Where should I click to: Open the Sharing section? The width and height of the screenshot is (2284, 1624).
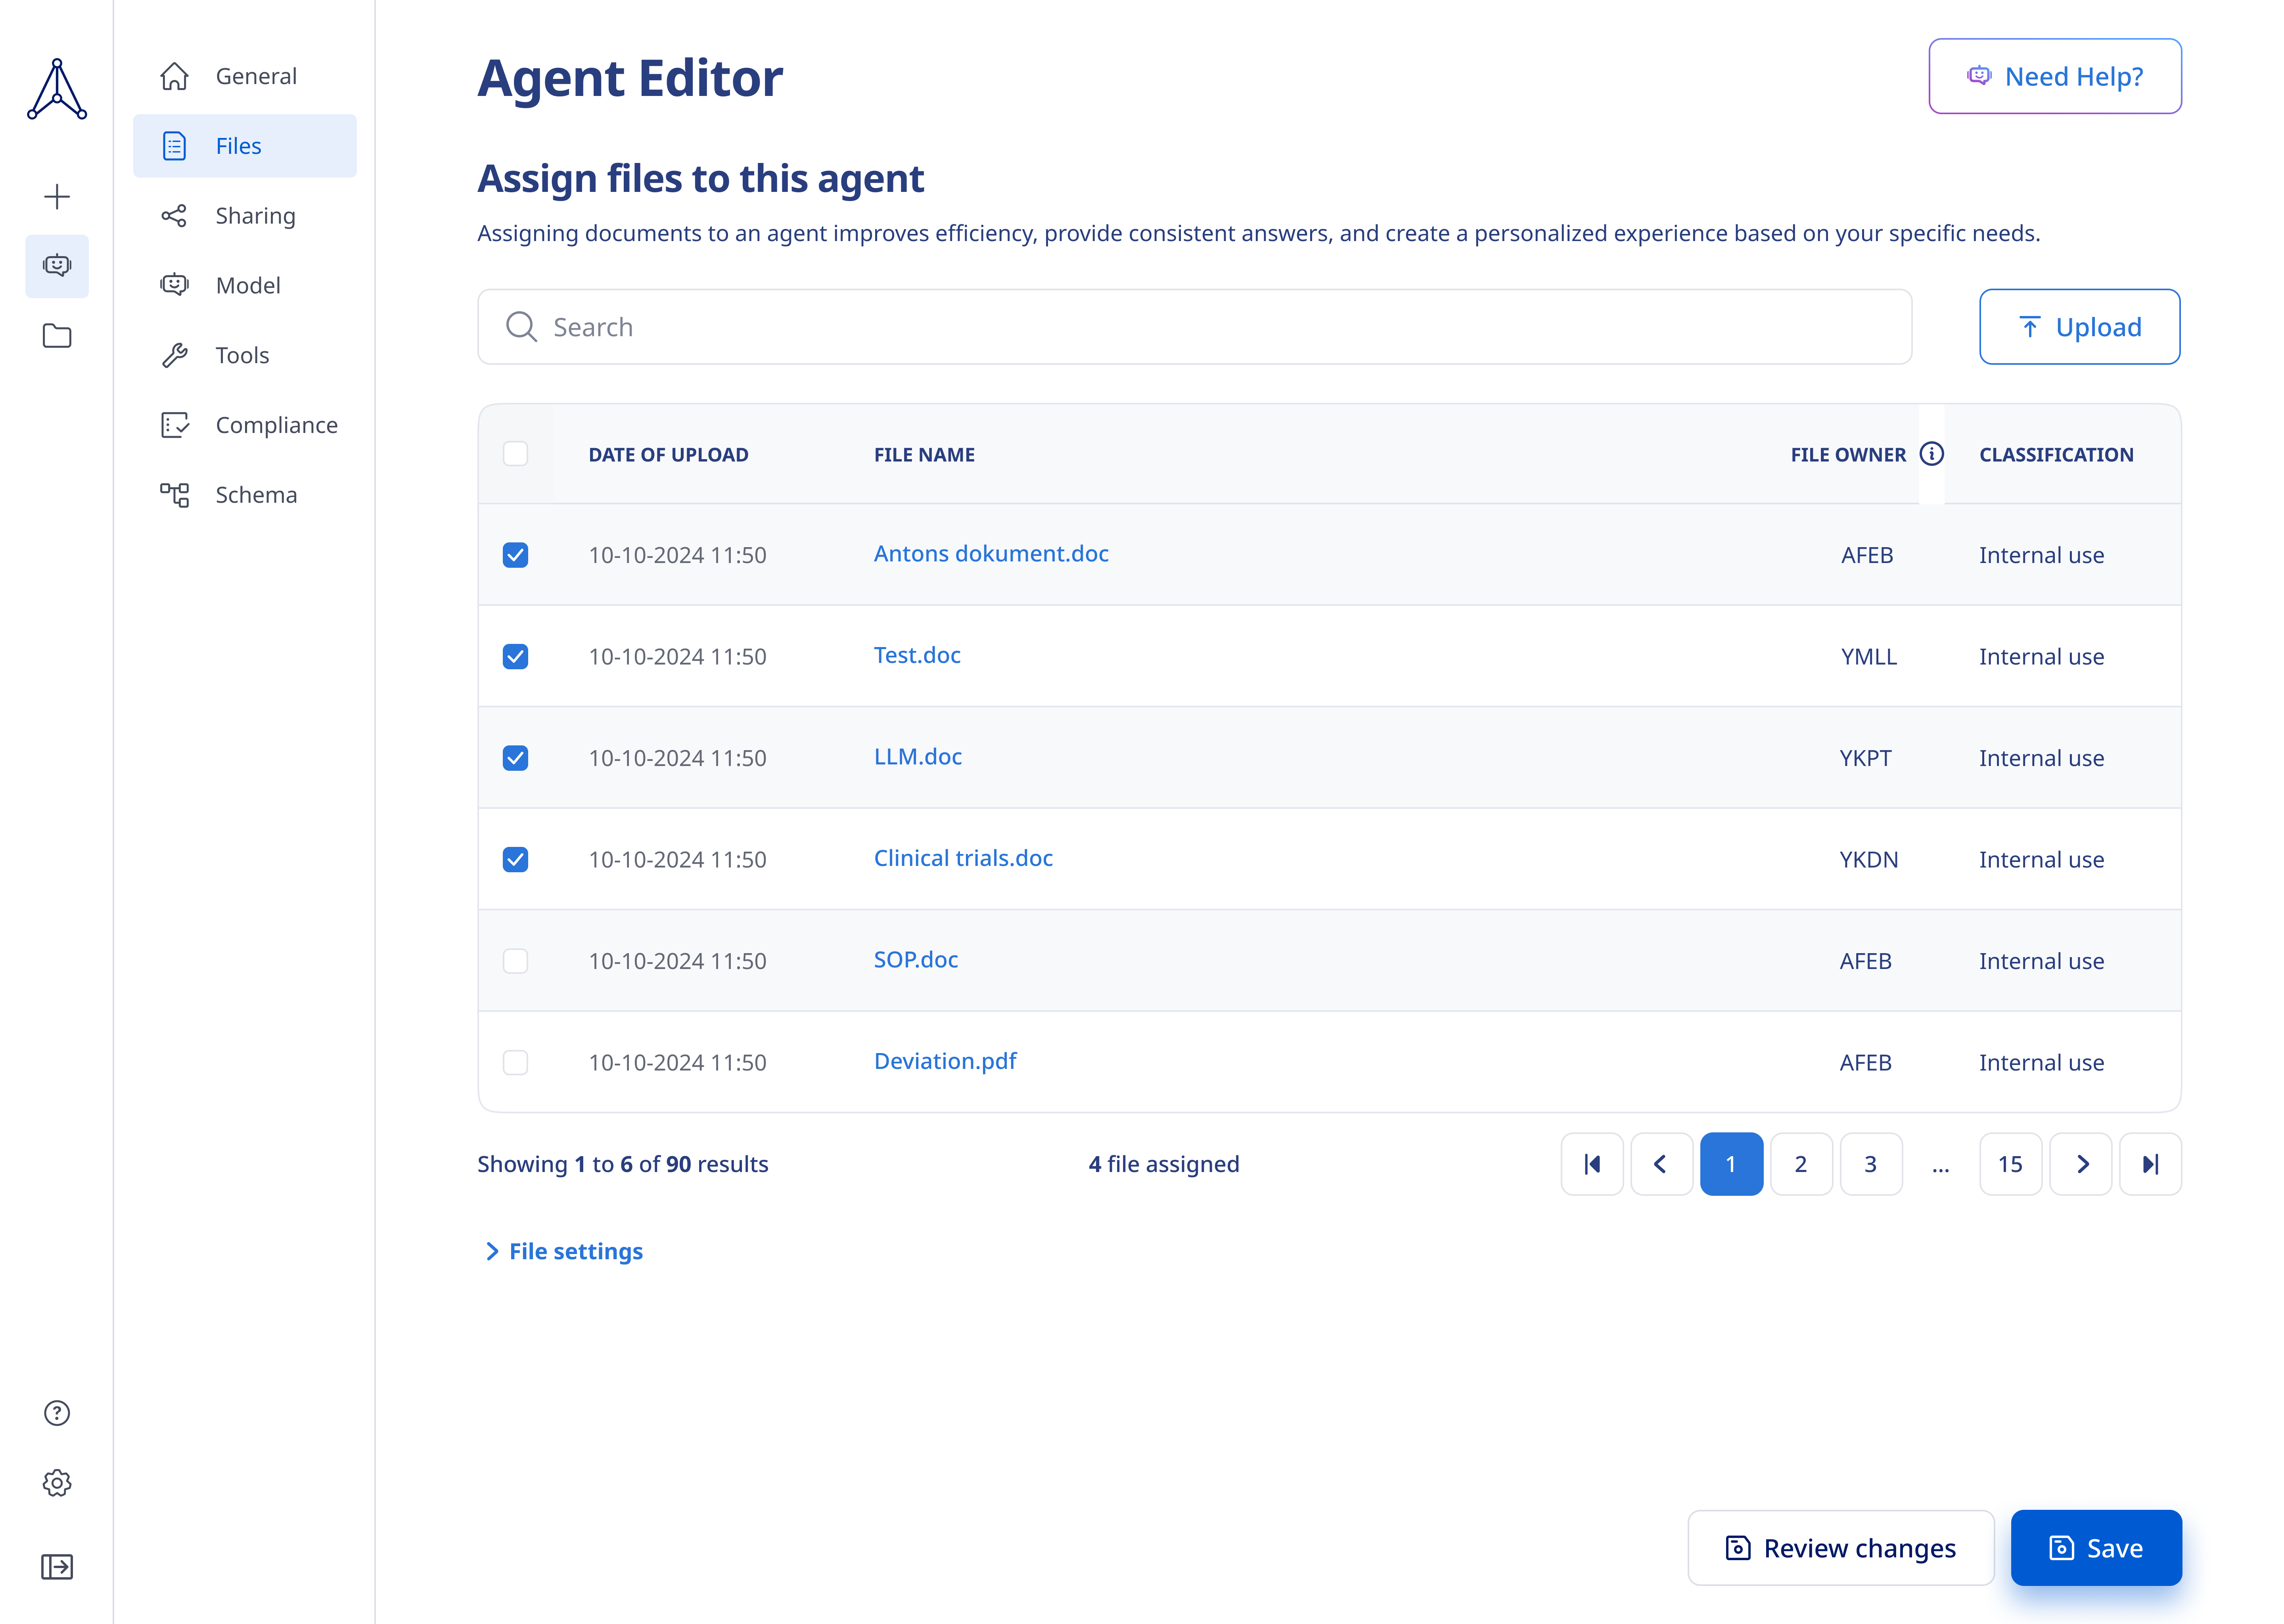pyautogui.click(x=245, y=216)
